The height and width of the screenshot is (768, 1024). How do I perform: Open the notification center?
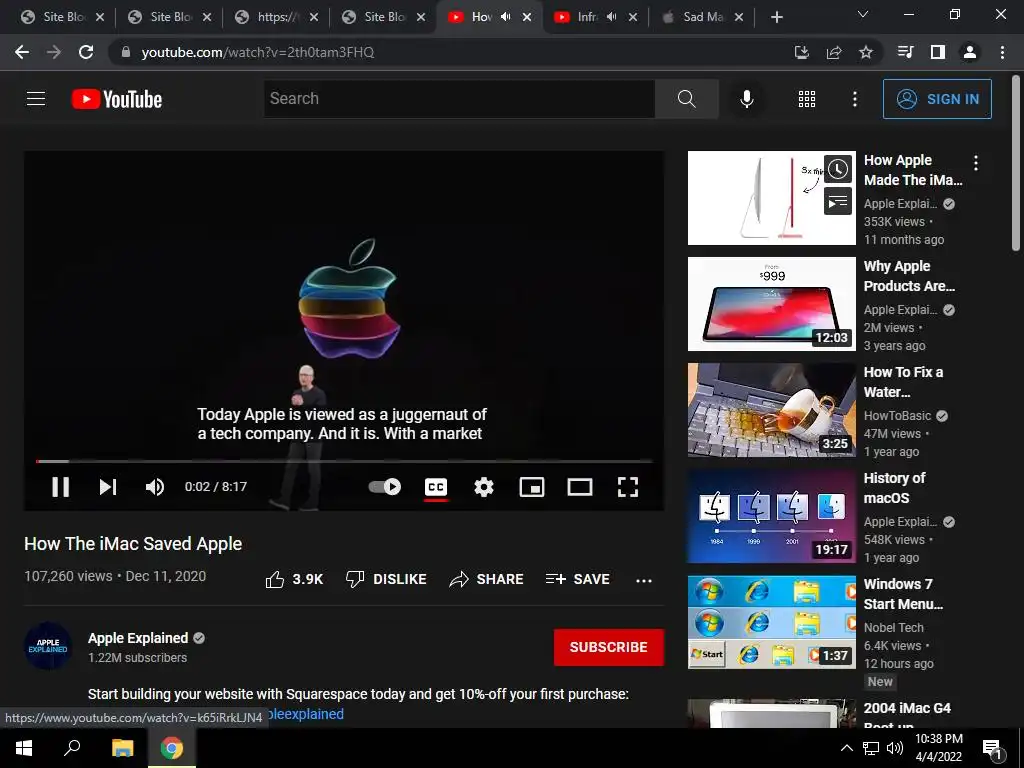[x=993, y=748]
